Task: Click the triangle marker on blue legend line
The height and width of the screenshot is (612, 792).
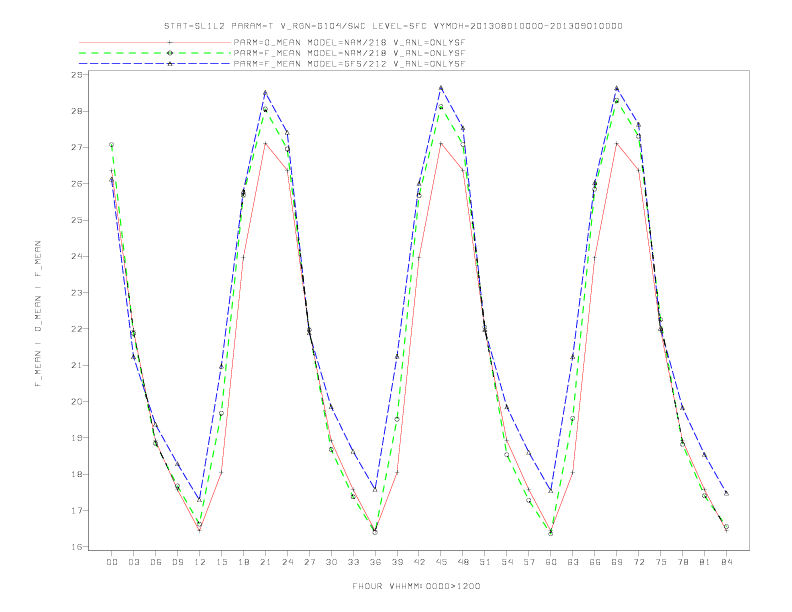Action: [x=170, y=64]
